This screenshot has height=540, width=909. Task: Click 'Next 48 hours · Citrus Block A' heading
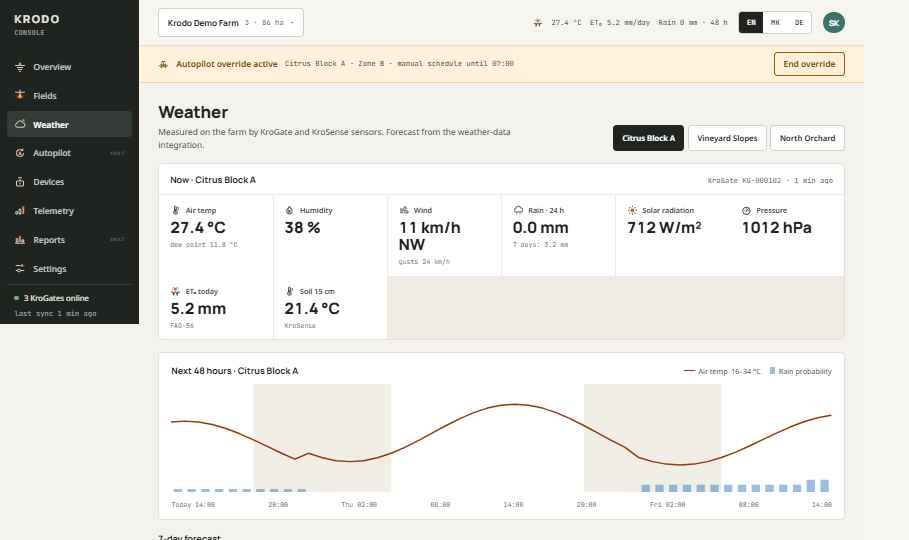(235, 371)
